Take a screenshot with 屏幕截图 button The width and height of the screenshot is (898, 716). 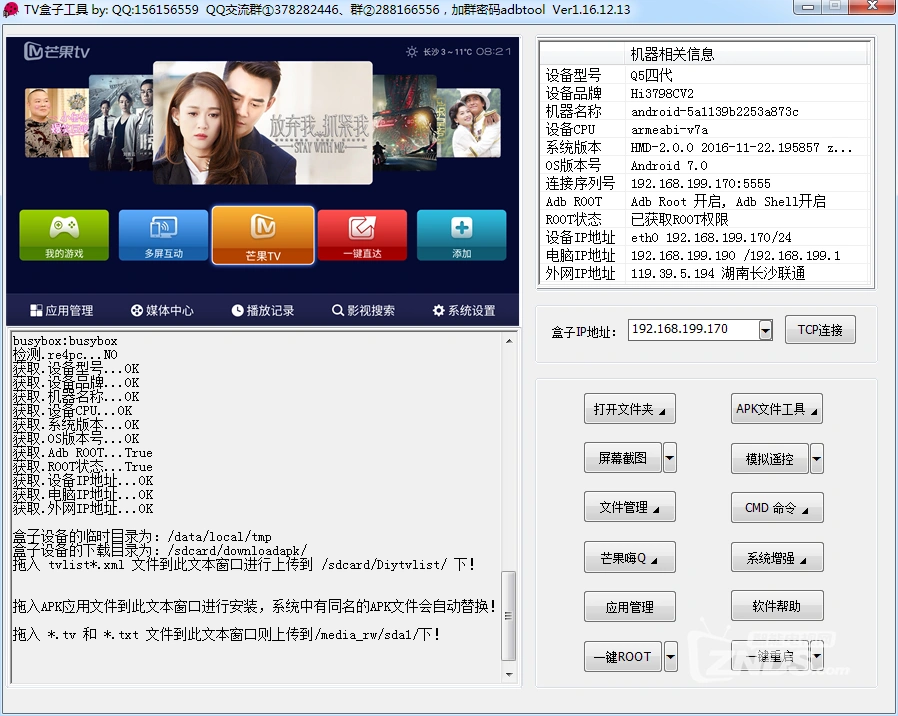click(x=623, y=458)
